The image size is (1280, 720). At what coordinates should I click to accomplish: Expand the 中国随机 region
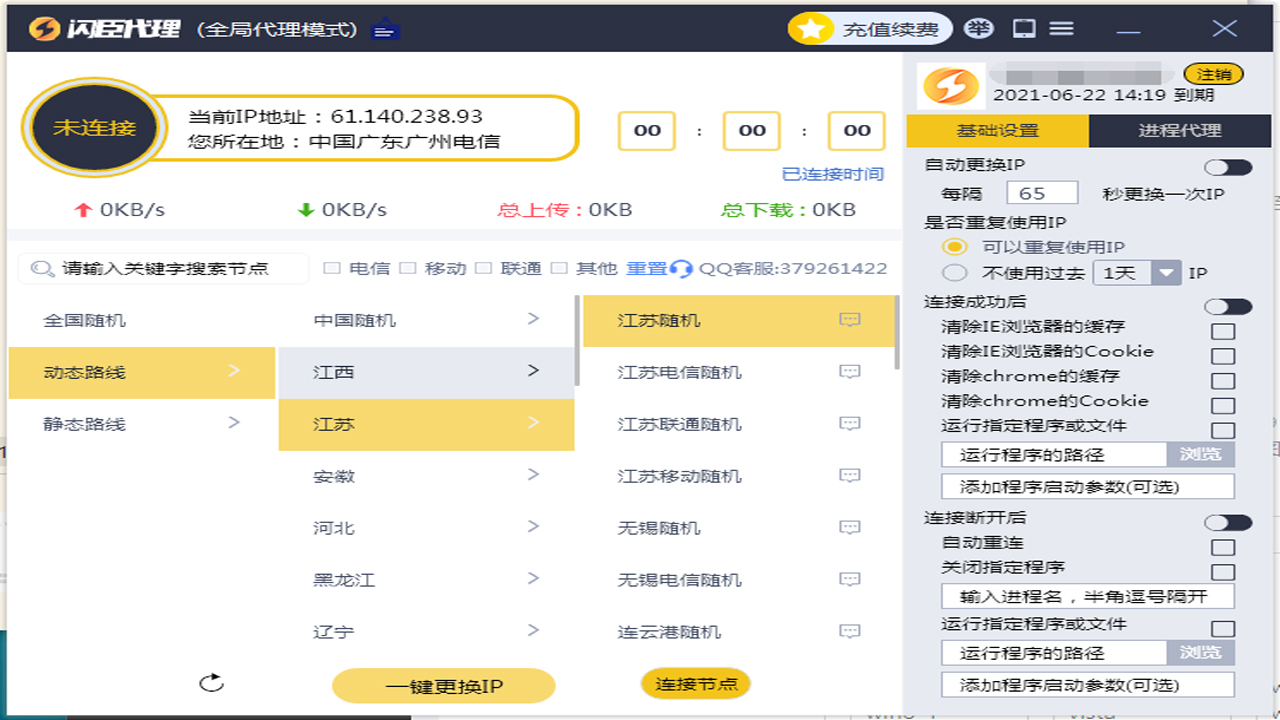tap(427, 320)
